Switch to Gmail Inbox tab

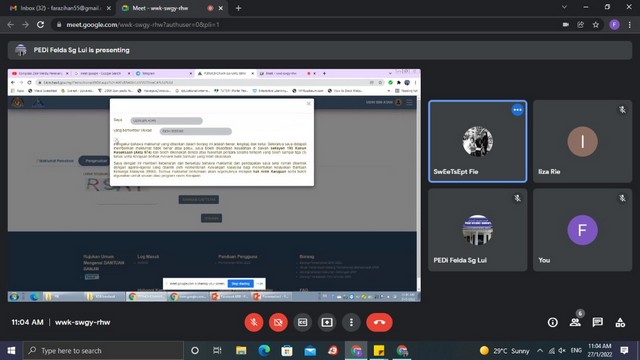coord(60,8)
